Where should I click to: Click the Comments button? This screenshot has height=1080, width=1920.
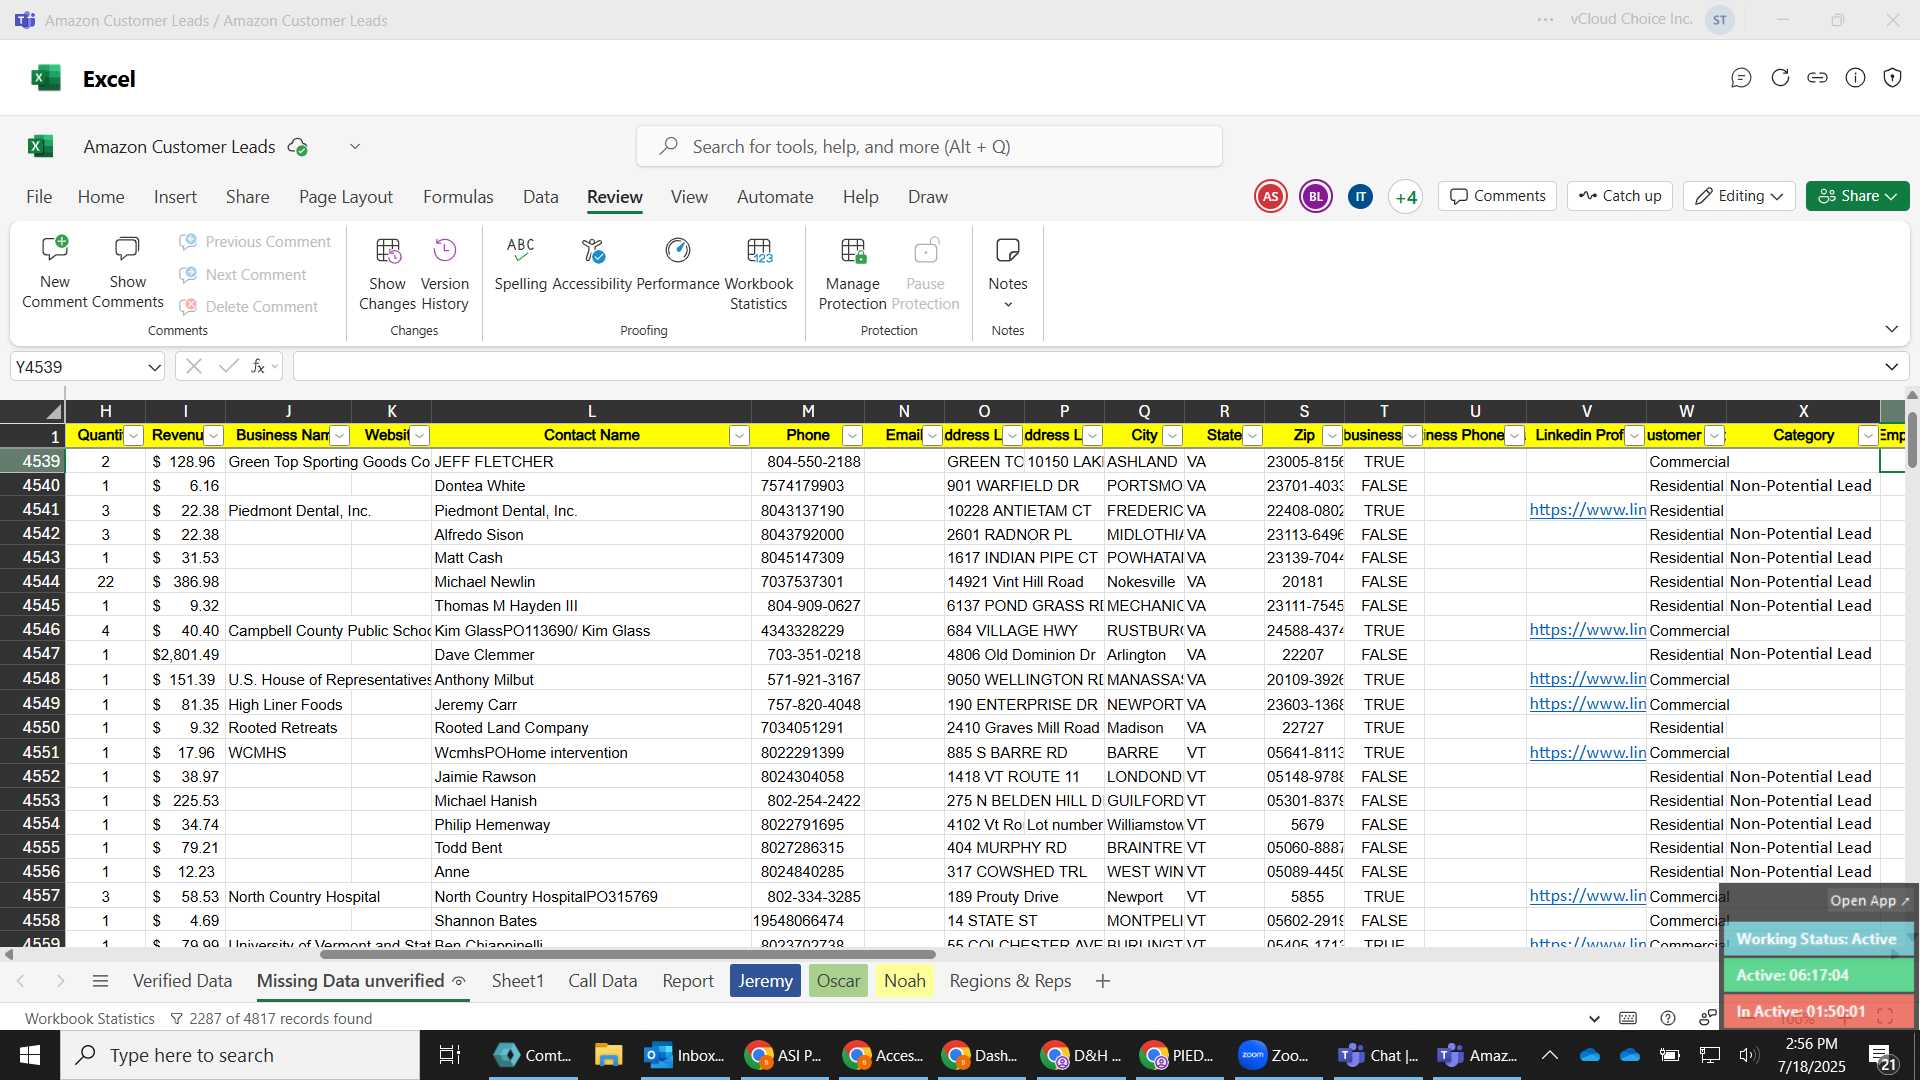tap(1498, 196)
